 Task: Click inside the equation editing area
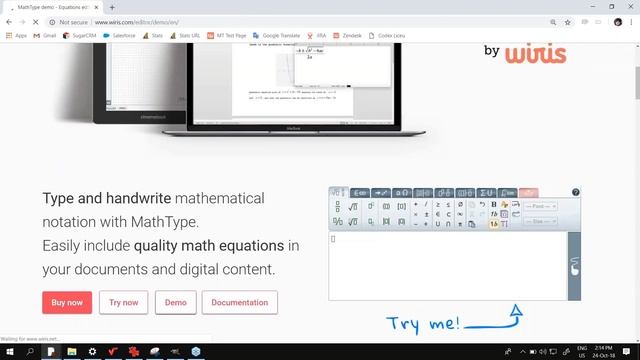pos(448,266)
